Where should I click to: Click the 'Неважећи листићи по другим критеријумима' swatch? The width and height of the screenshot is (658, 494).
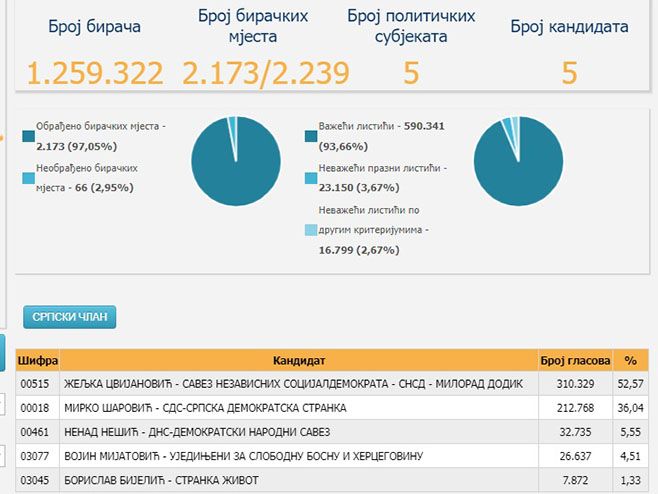click(x=312, y=231)
